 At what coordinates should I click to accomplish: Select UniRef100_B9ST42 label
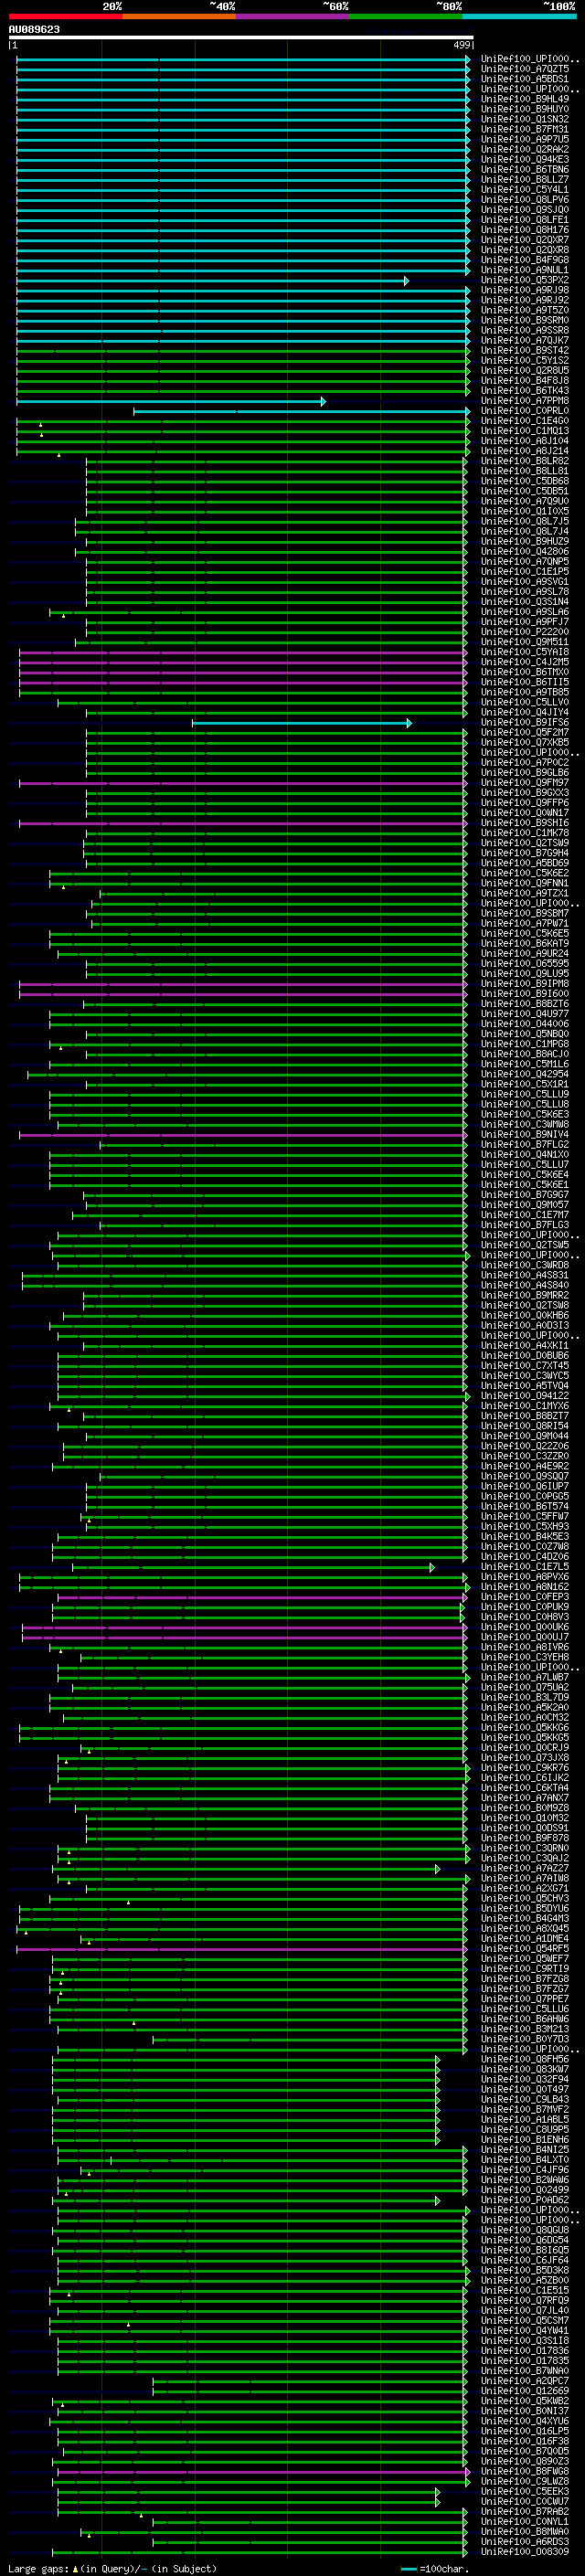[x=525, y=350]
